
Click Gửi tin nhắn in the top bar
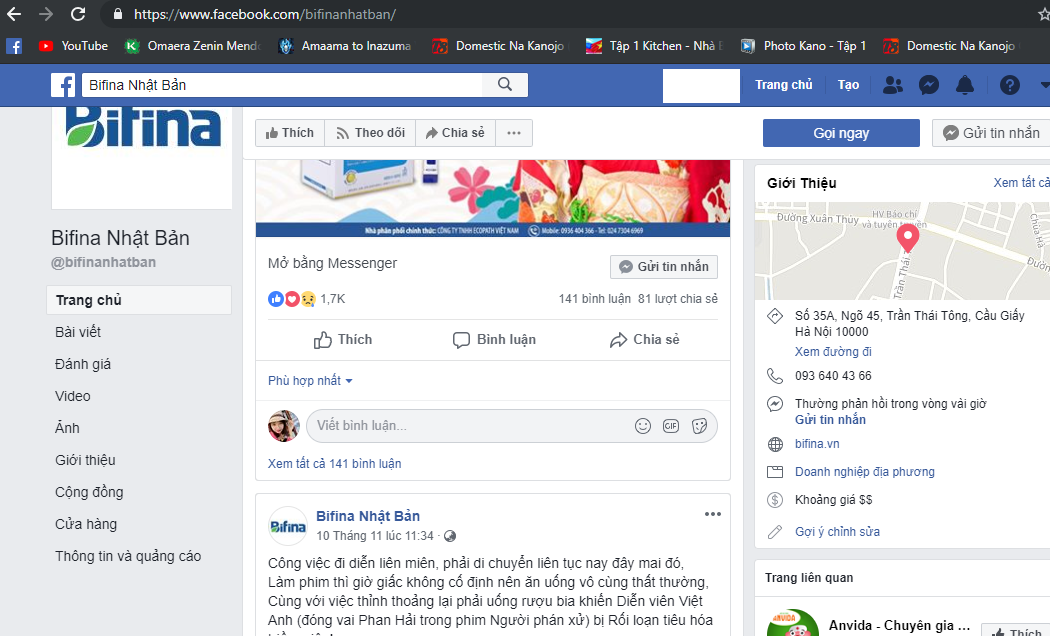(992, 133)
